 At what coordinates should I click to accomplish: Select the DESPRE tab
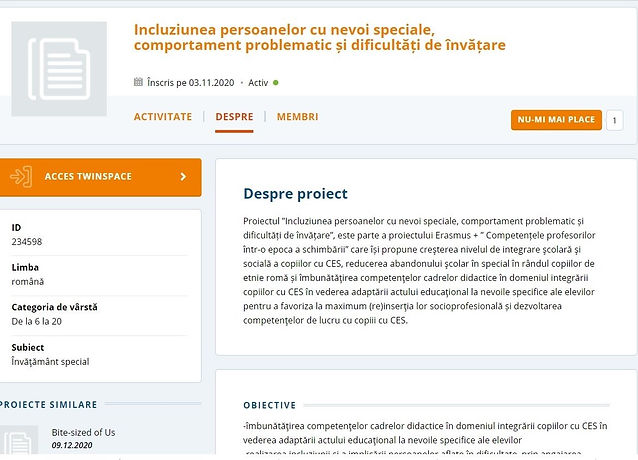[234, 117]
